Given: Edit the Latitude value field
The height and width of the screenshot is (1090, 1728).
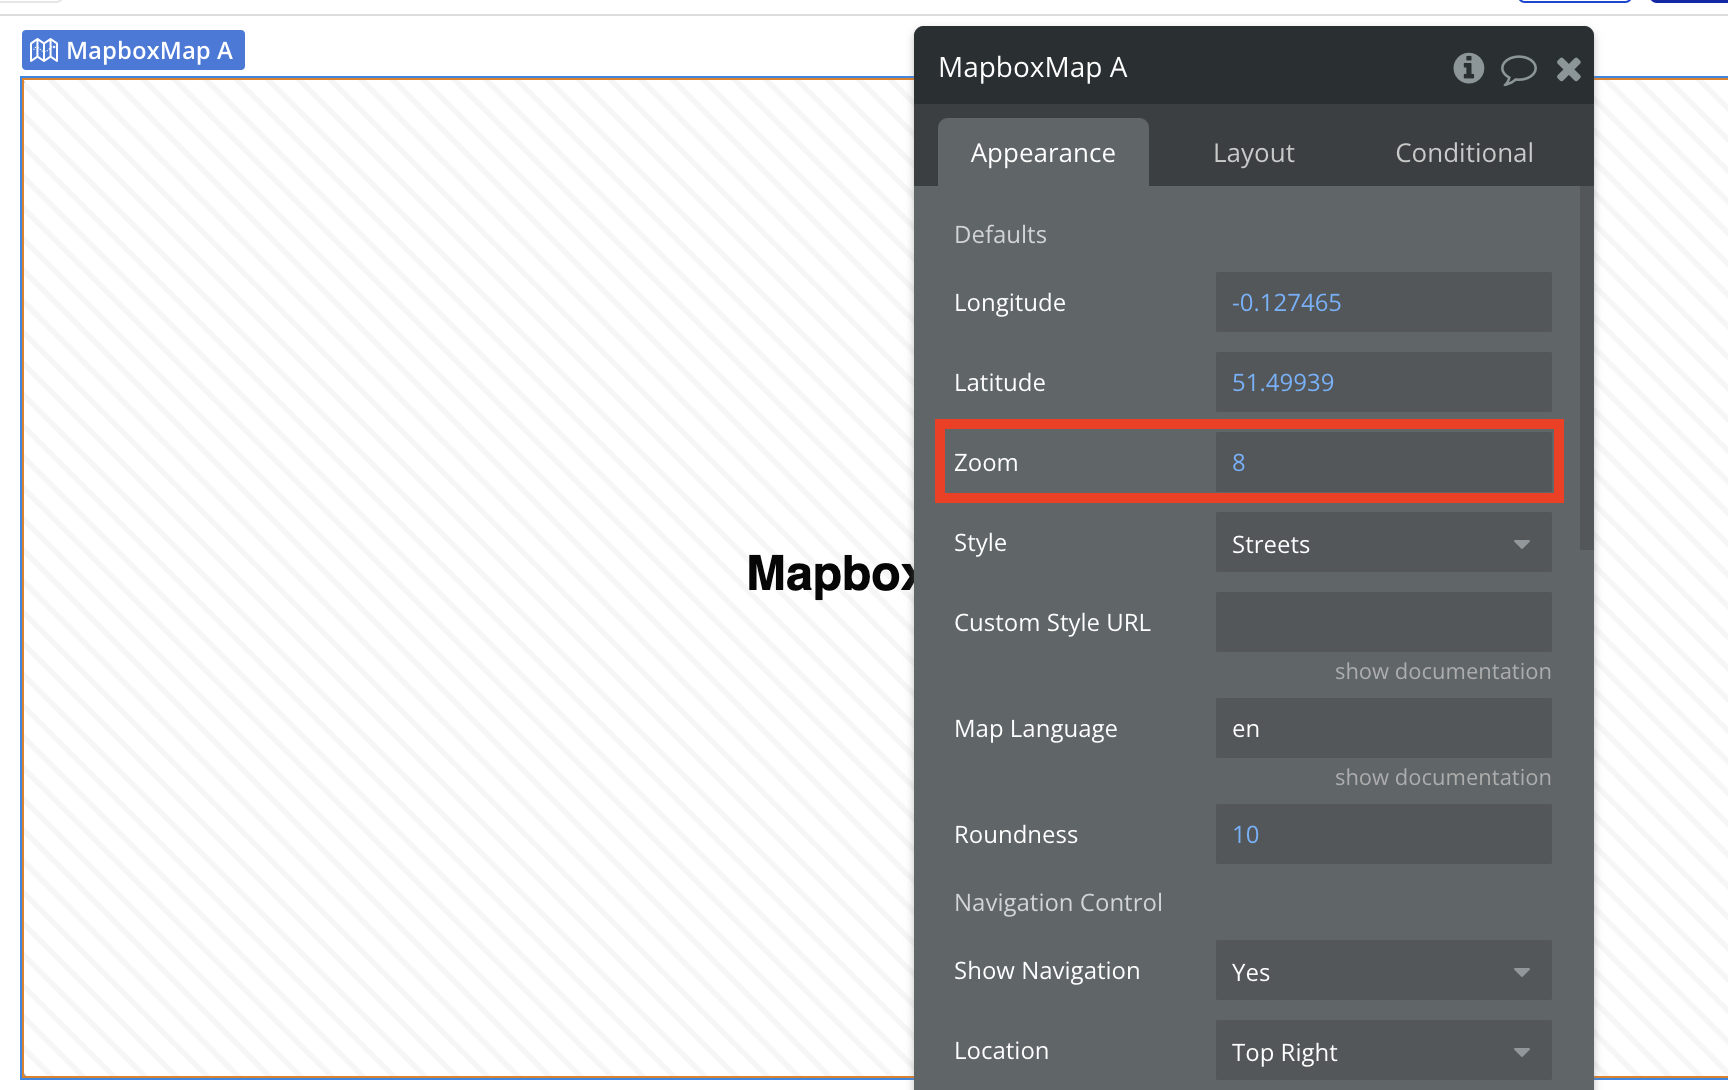Looking at the screenshot, I should tap(1383, 383).
